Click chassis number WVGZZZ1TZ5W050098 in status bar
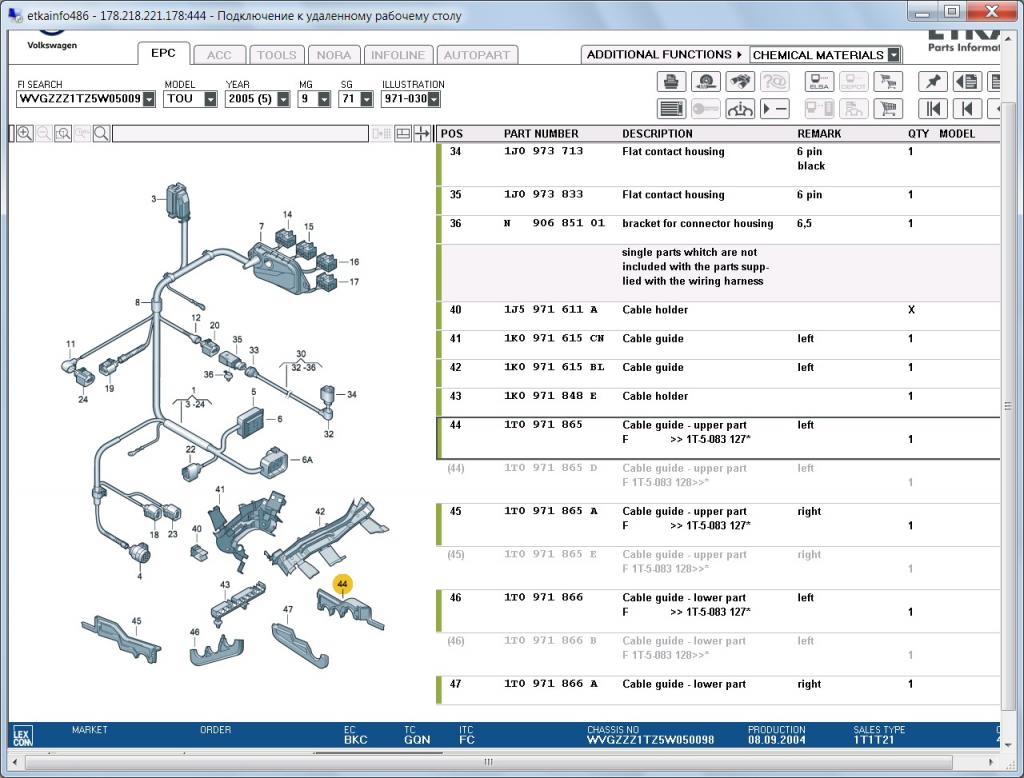The height and width of the screenshot is (778, 1024). [650, 740]
